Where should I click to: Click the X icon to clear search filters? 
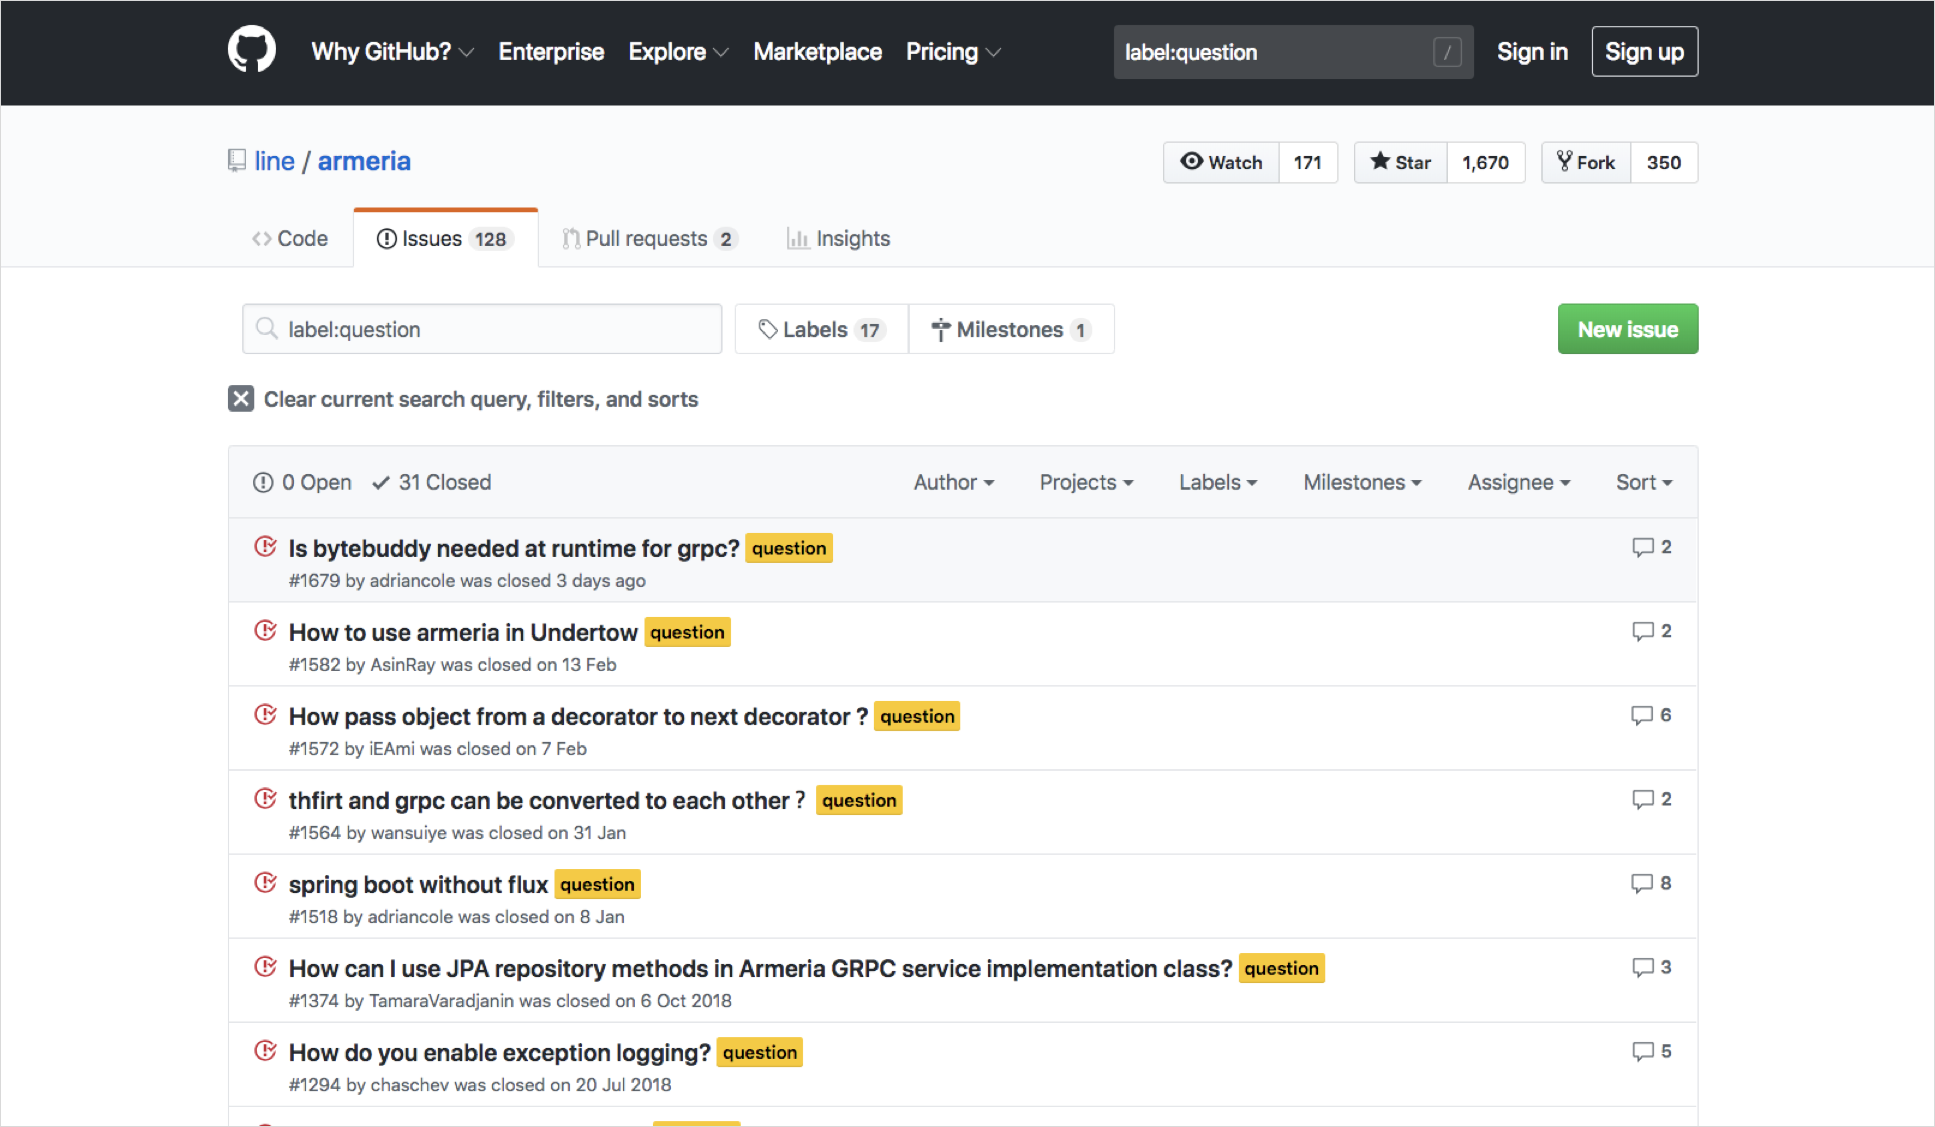coord(241,399)
